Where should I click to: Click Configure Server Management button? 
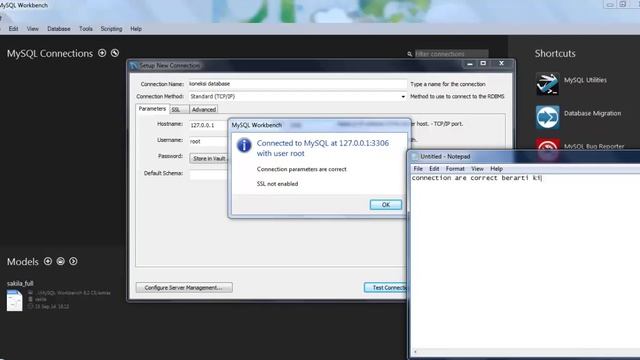(x=184, y=288)
